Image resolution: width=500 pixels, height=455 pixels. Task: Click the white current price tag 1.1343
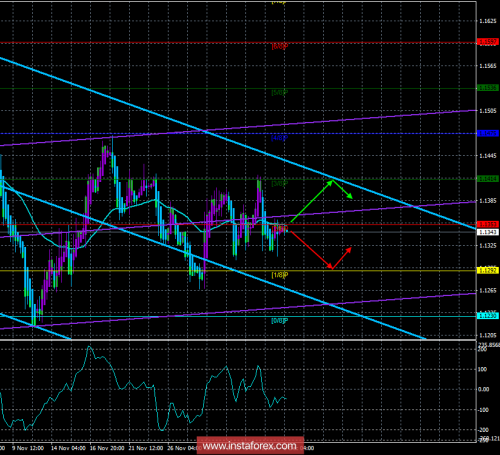point(488,232)
